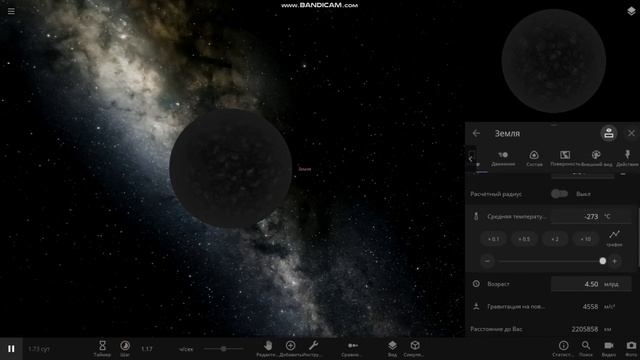Adjust the simulation speed slider
Image resolution: width=640 pixels, height=360 pixels.
[223, 349]
